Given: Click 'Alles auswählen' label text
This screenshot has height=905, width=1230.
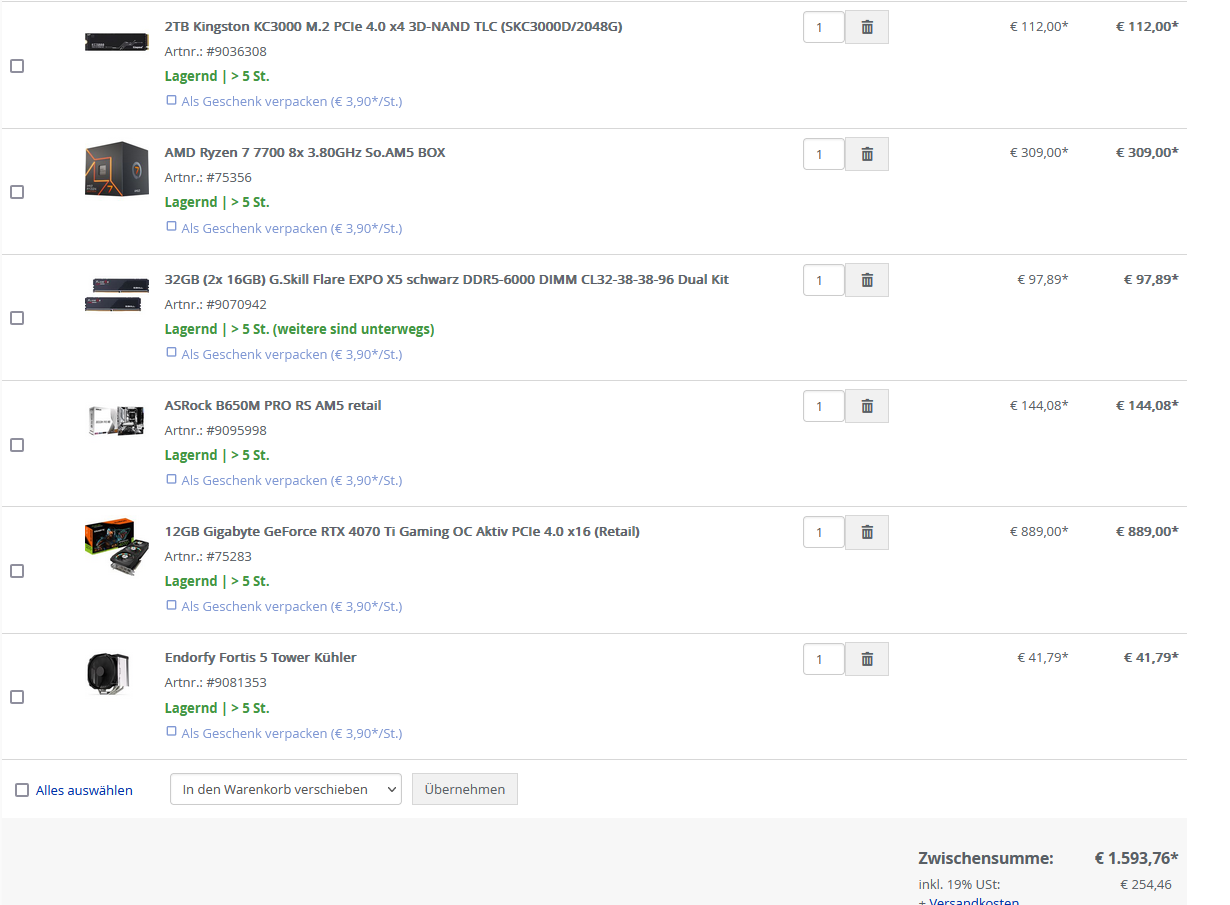Looking at the screenshot, I should tap(84, 790).
